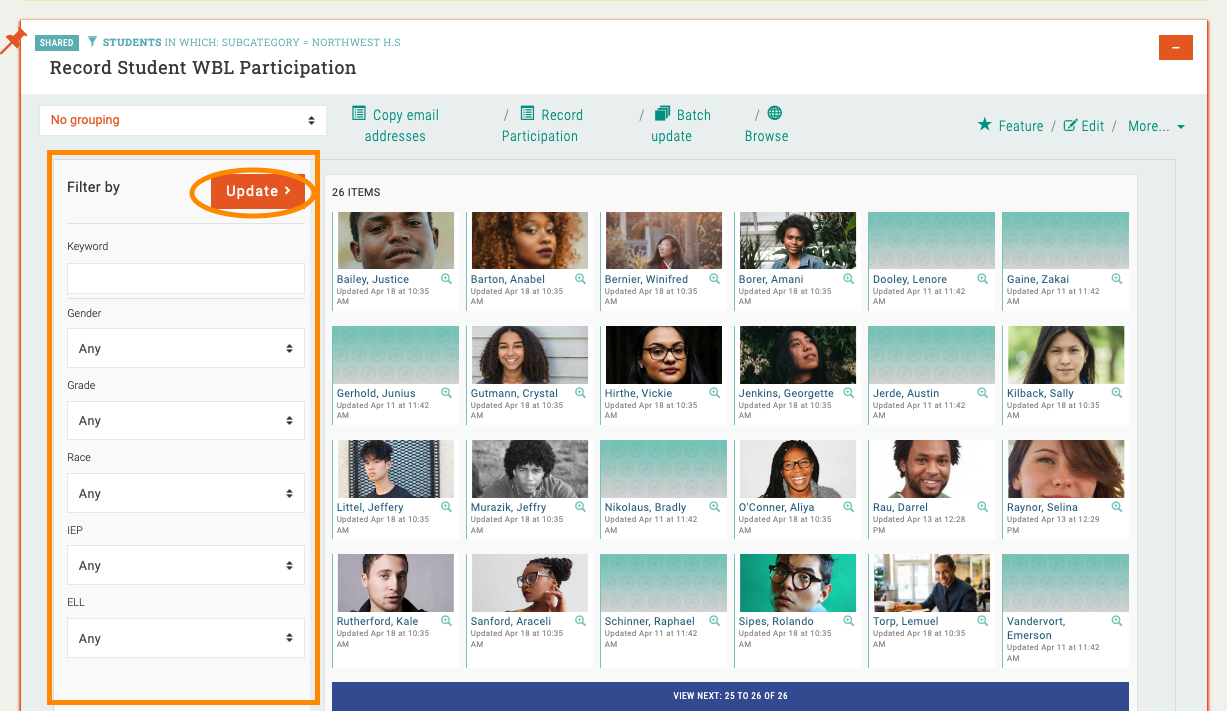Viewport: 1227px width, 711px height.
Task: Click the View Next 25 to 26 bar
Action: 730,696
